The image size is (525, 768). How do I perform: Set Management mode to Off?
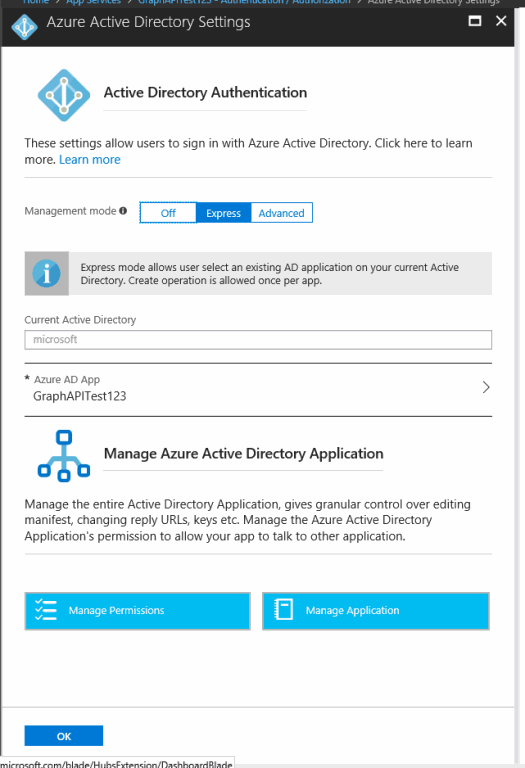point(168,213)
